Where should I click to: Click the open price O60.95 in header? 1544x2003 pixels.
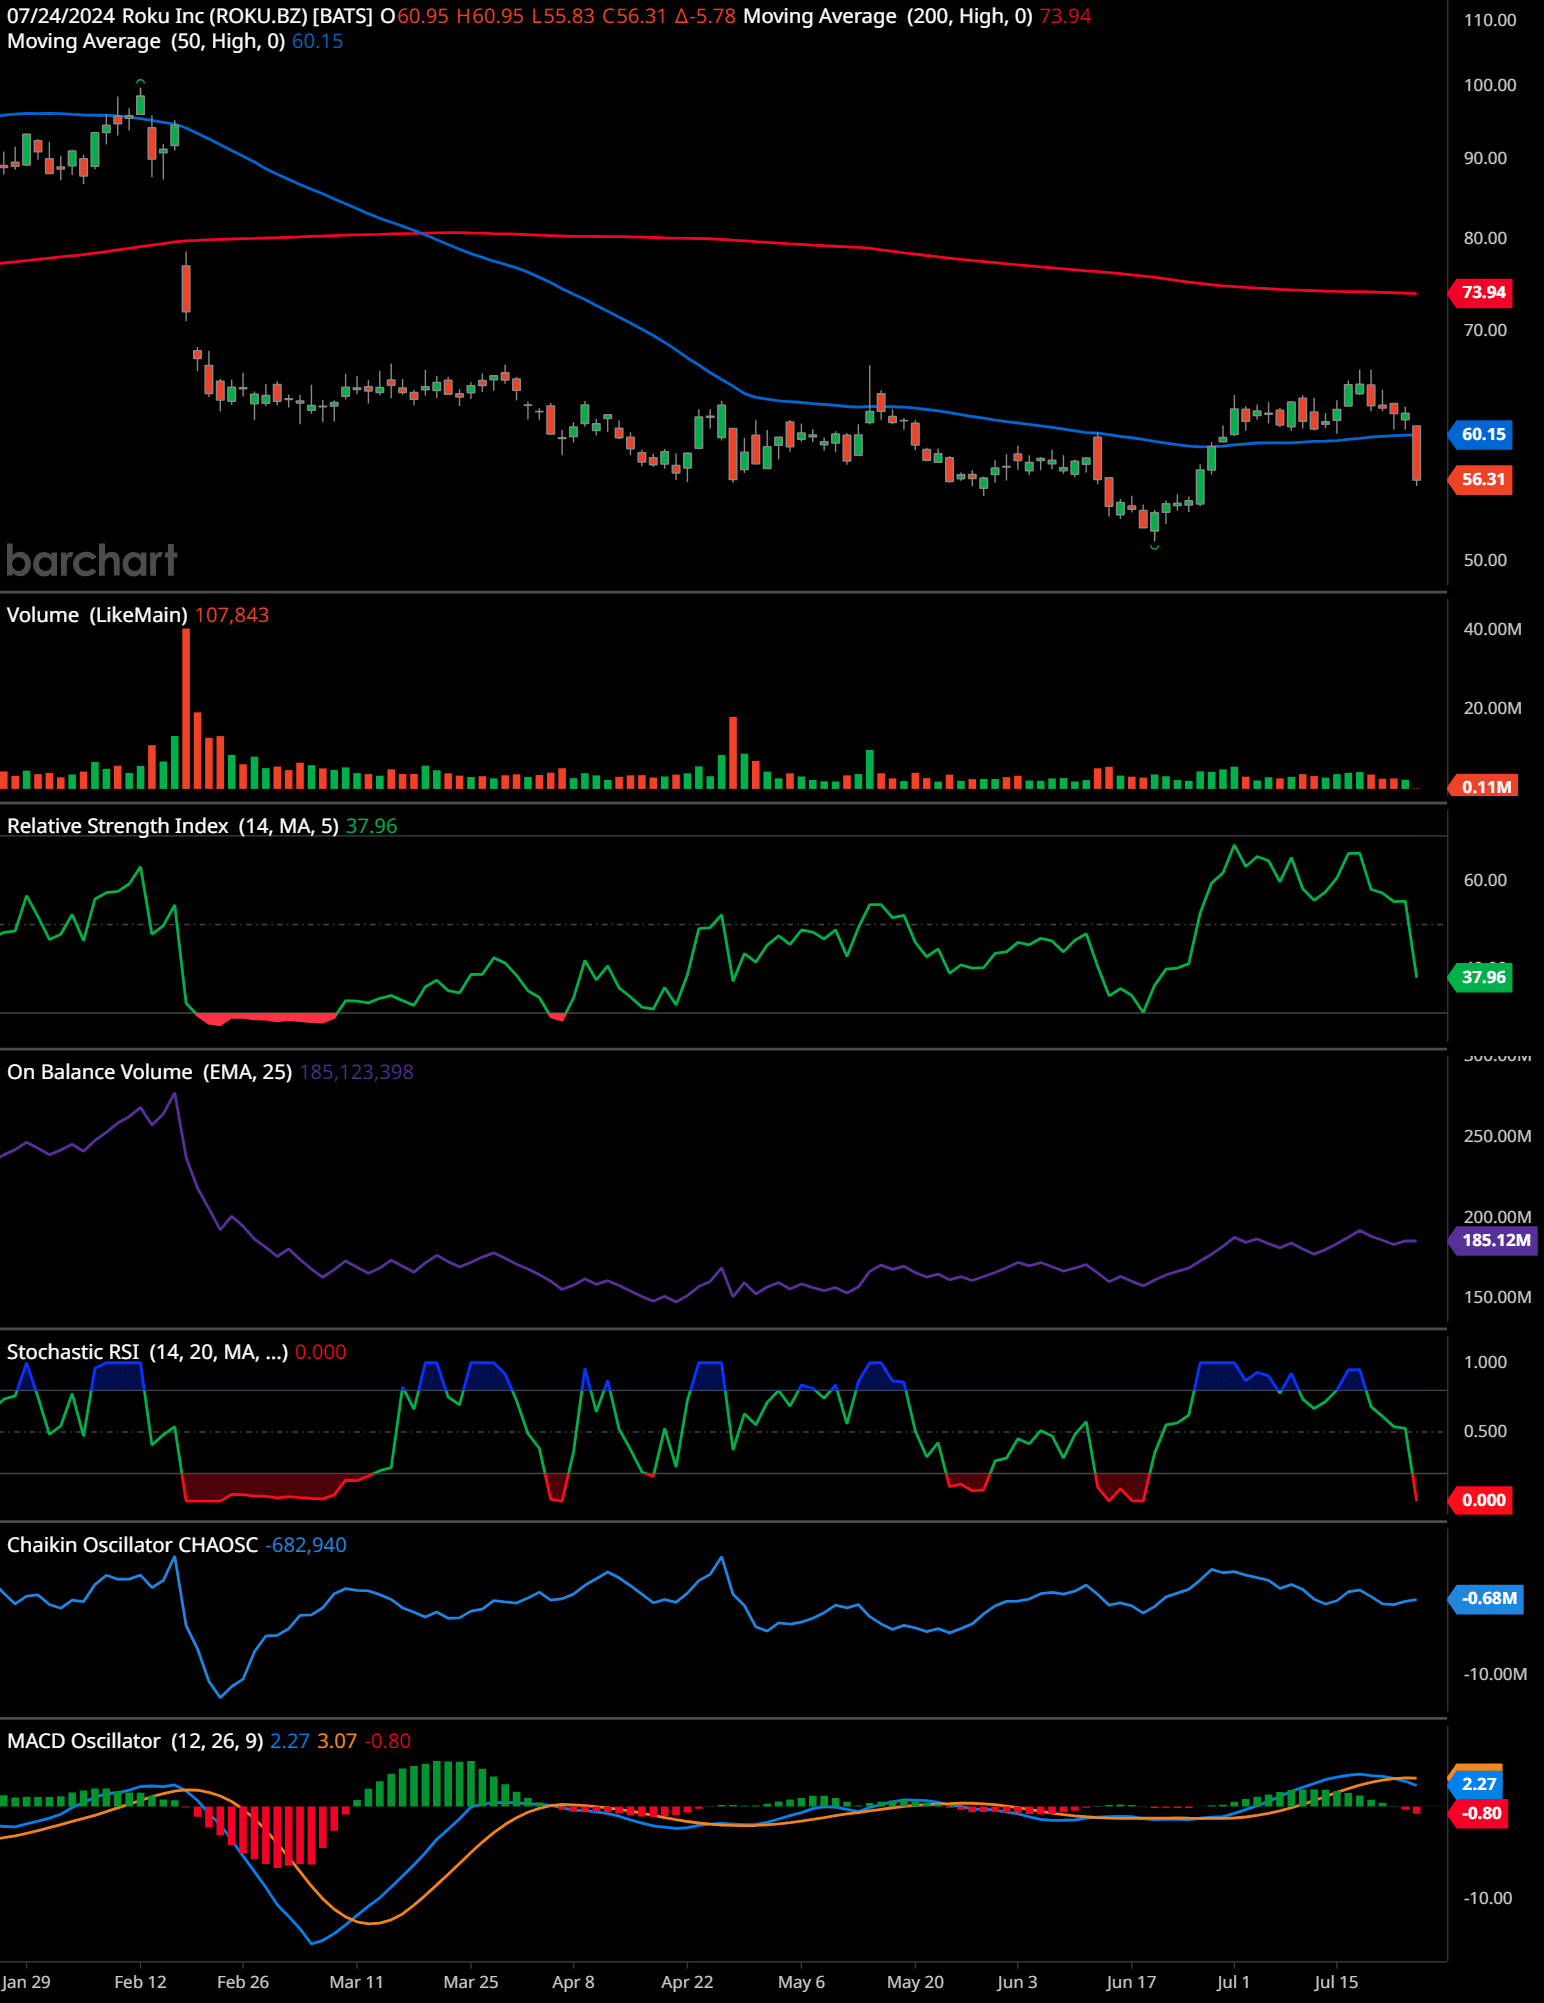pyautogui.click(x=414, y=16)
